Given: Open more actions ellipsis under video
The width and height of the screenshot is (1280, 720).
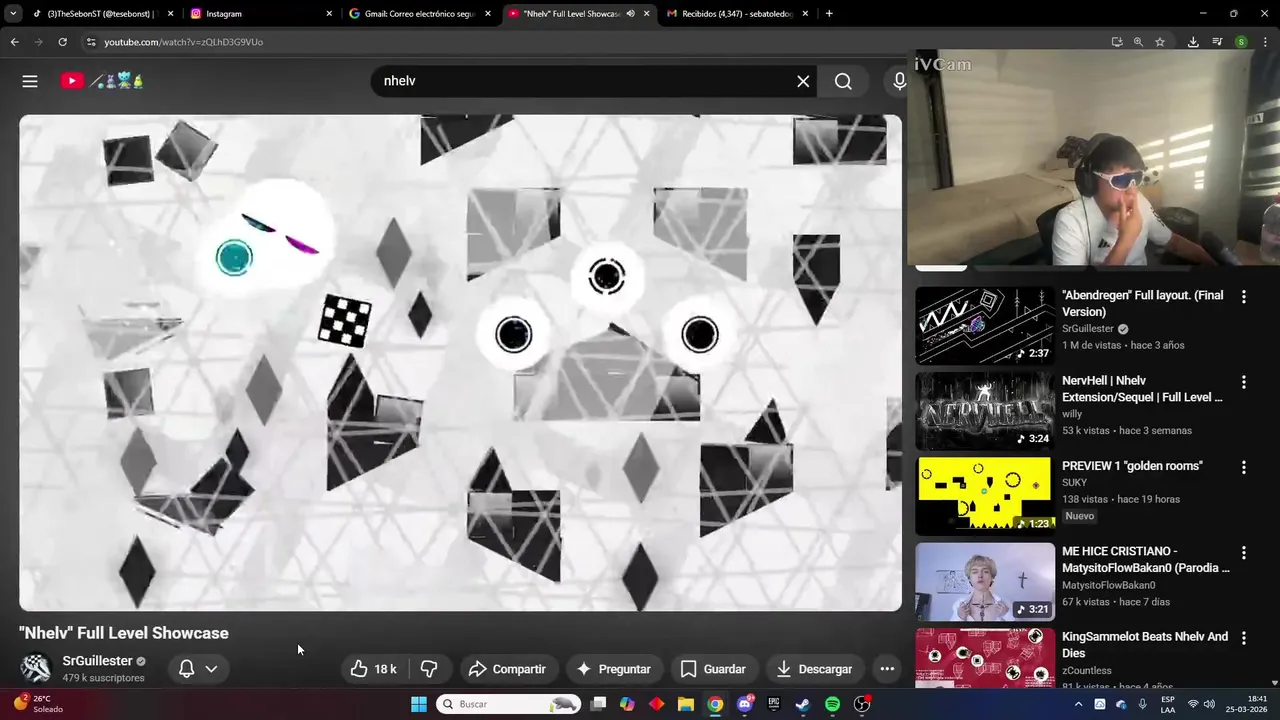Looking at the screenshot, I should pyautogui.click(x=887, y=669).
